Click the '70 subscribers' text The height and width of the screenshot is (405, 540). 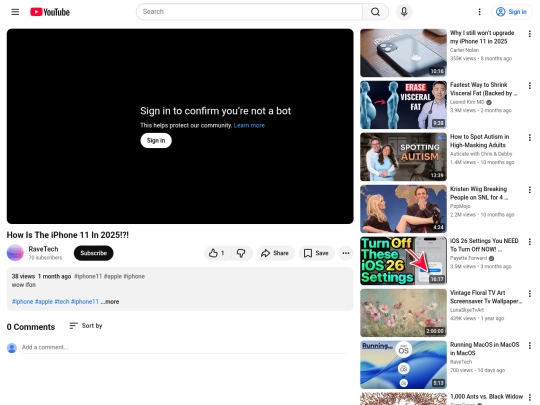click(45, 258)
